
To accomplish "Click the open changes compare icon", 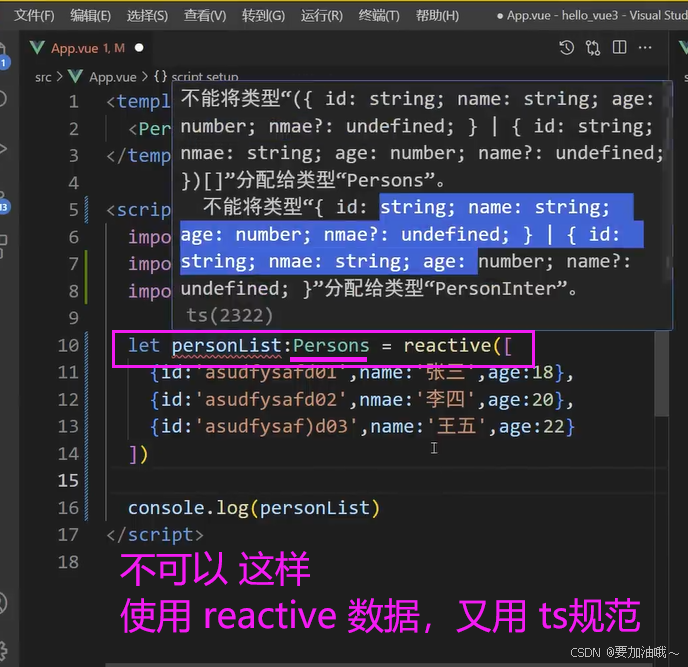I will click(x=593, y=47).
